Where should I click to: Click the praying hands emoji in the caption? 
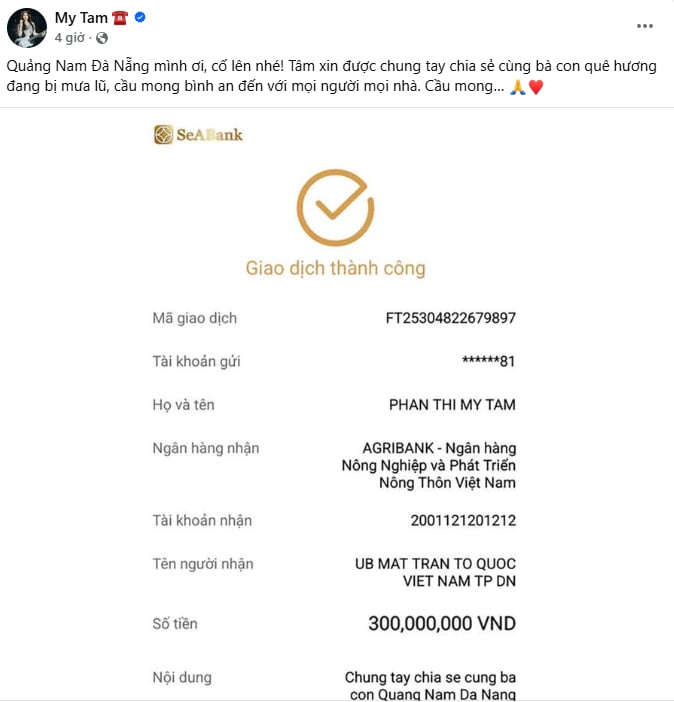[517, 87]
